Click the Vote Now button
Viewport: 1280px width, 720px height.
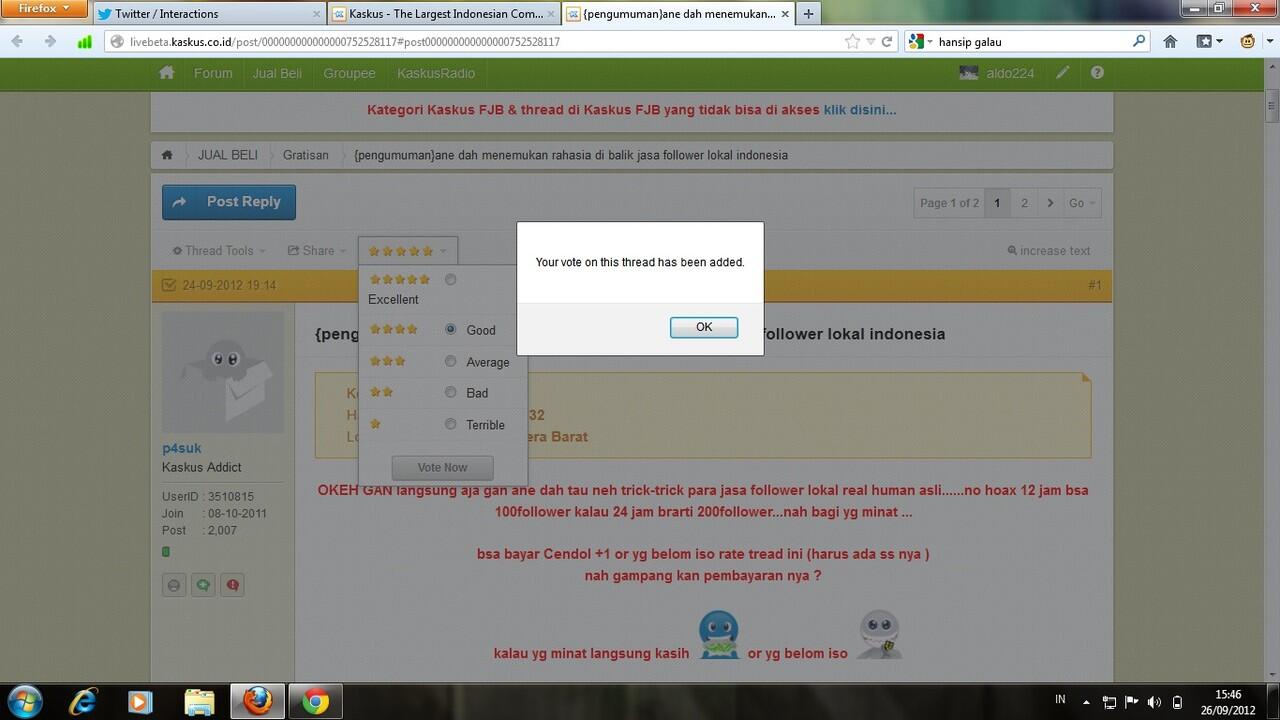point(442,468)
